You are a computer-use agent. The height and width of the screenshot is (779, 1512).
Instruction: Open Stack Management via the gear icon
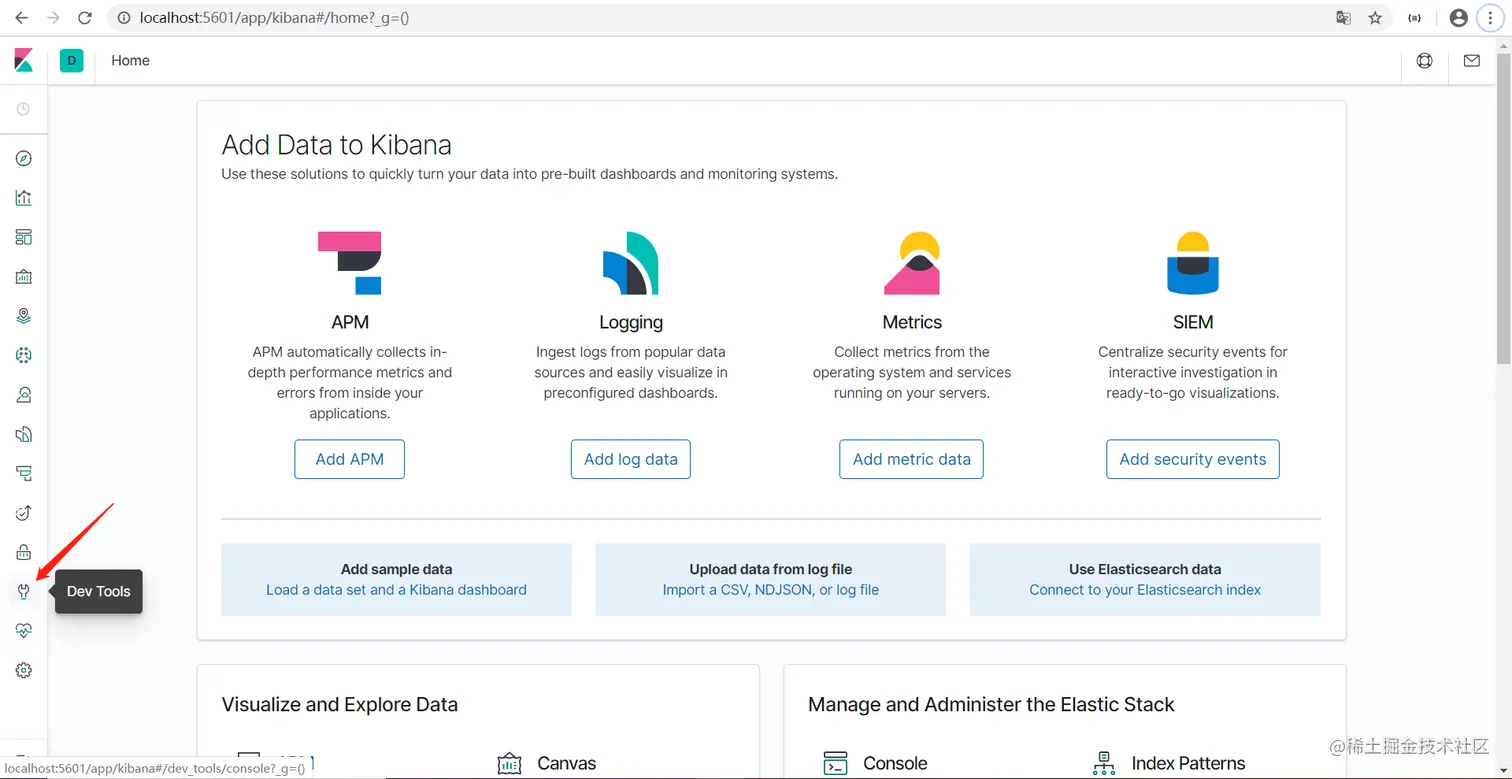[24, 670]
